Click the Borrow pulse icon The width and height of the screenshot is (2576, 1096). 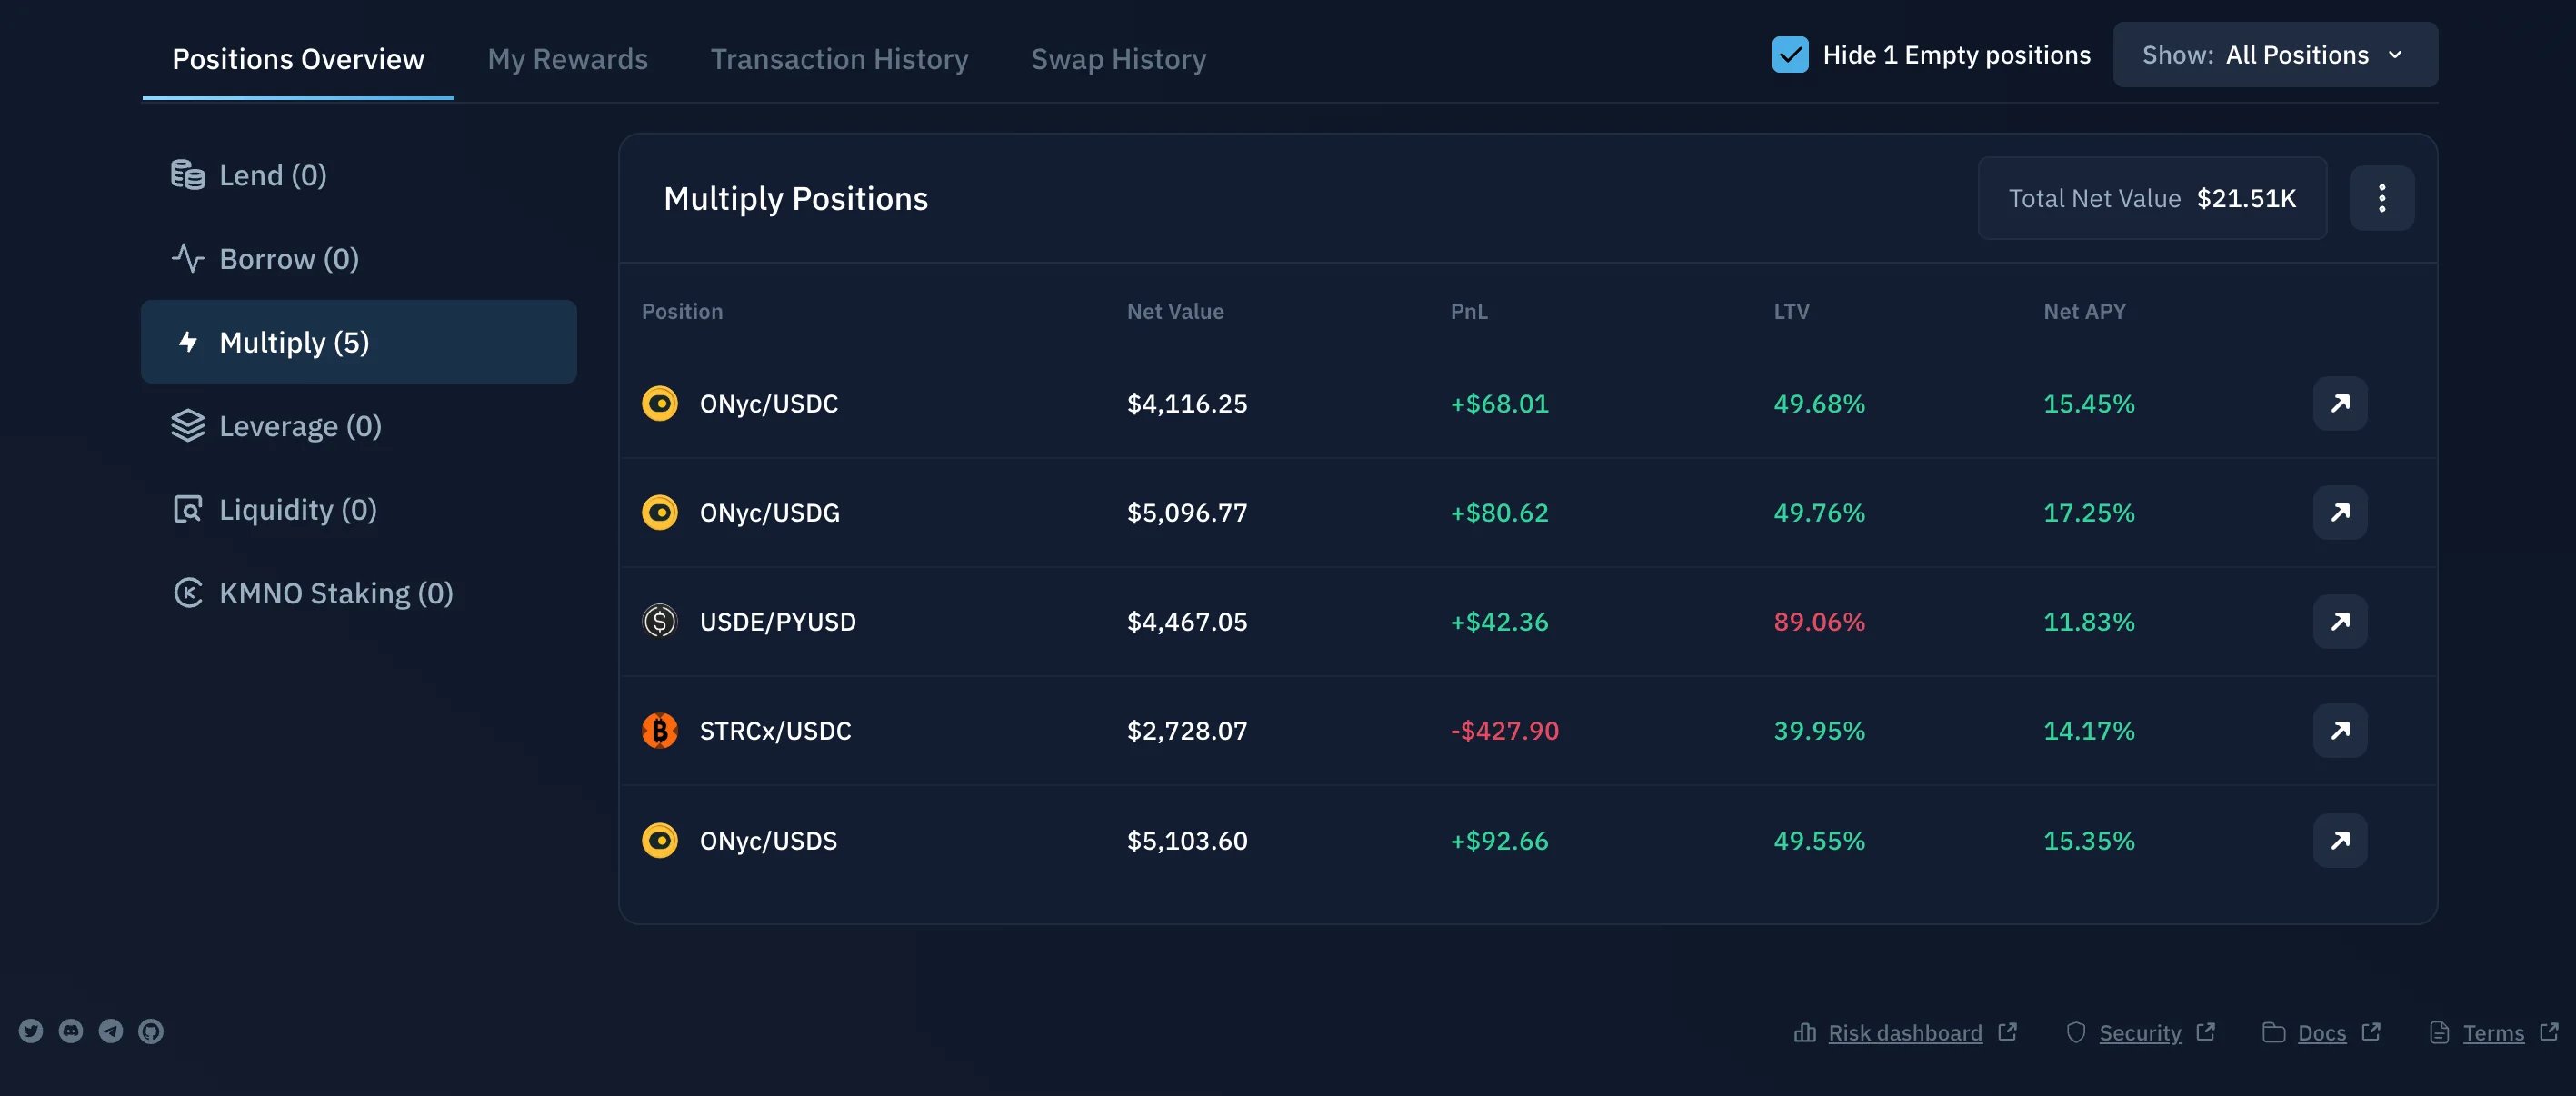click(x=188, y=259)
